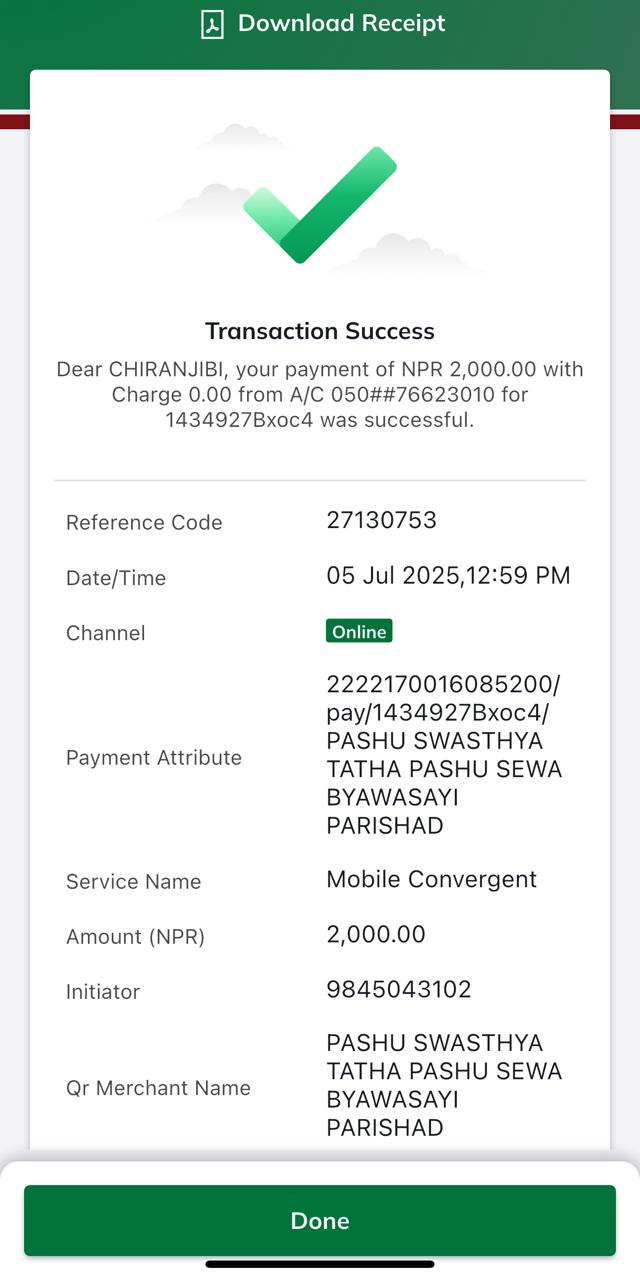Click the Reference Code label
The image size is (640, 1280).
point(144,522)
